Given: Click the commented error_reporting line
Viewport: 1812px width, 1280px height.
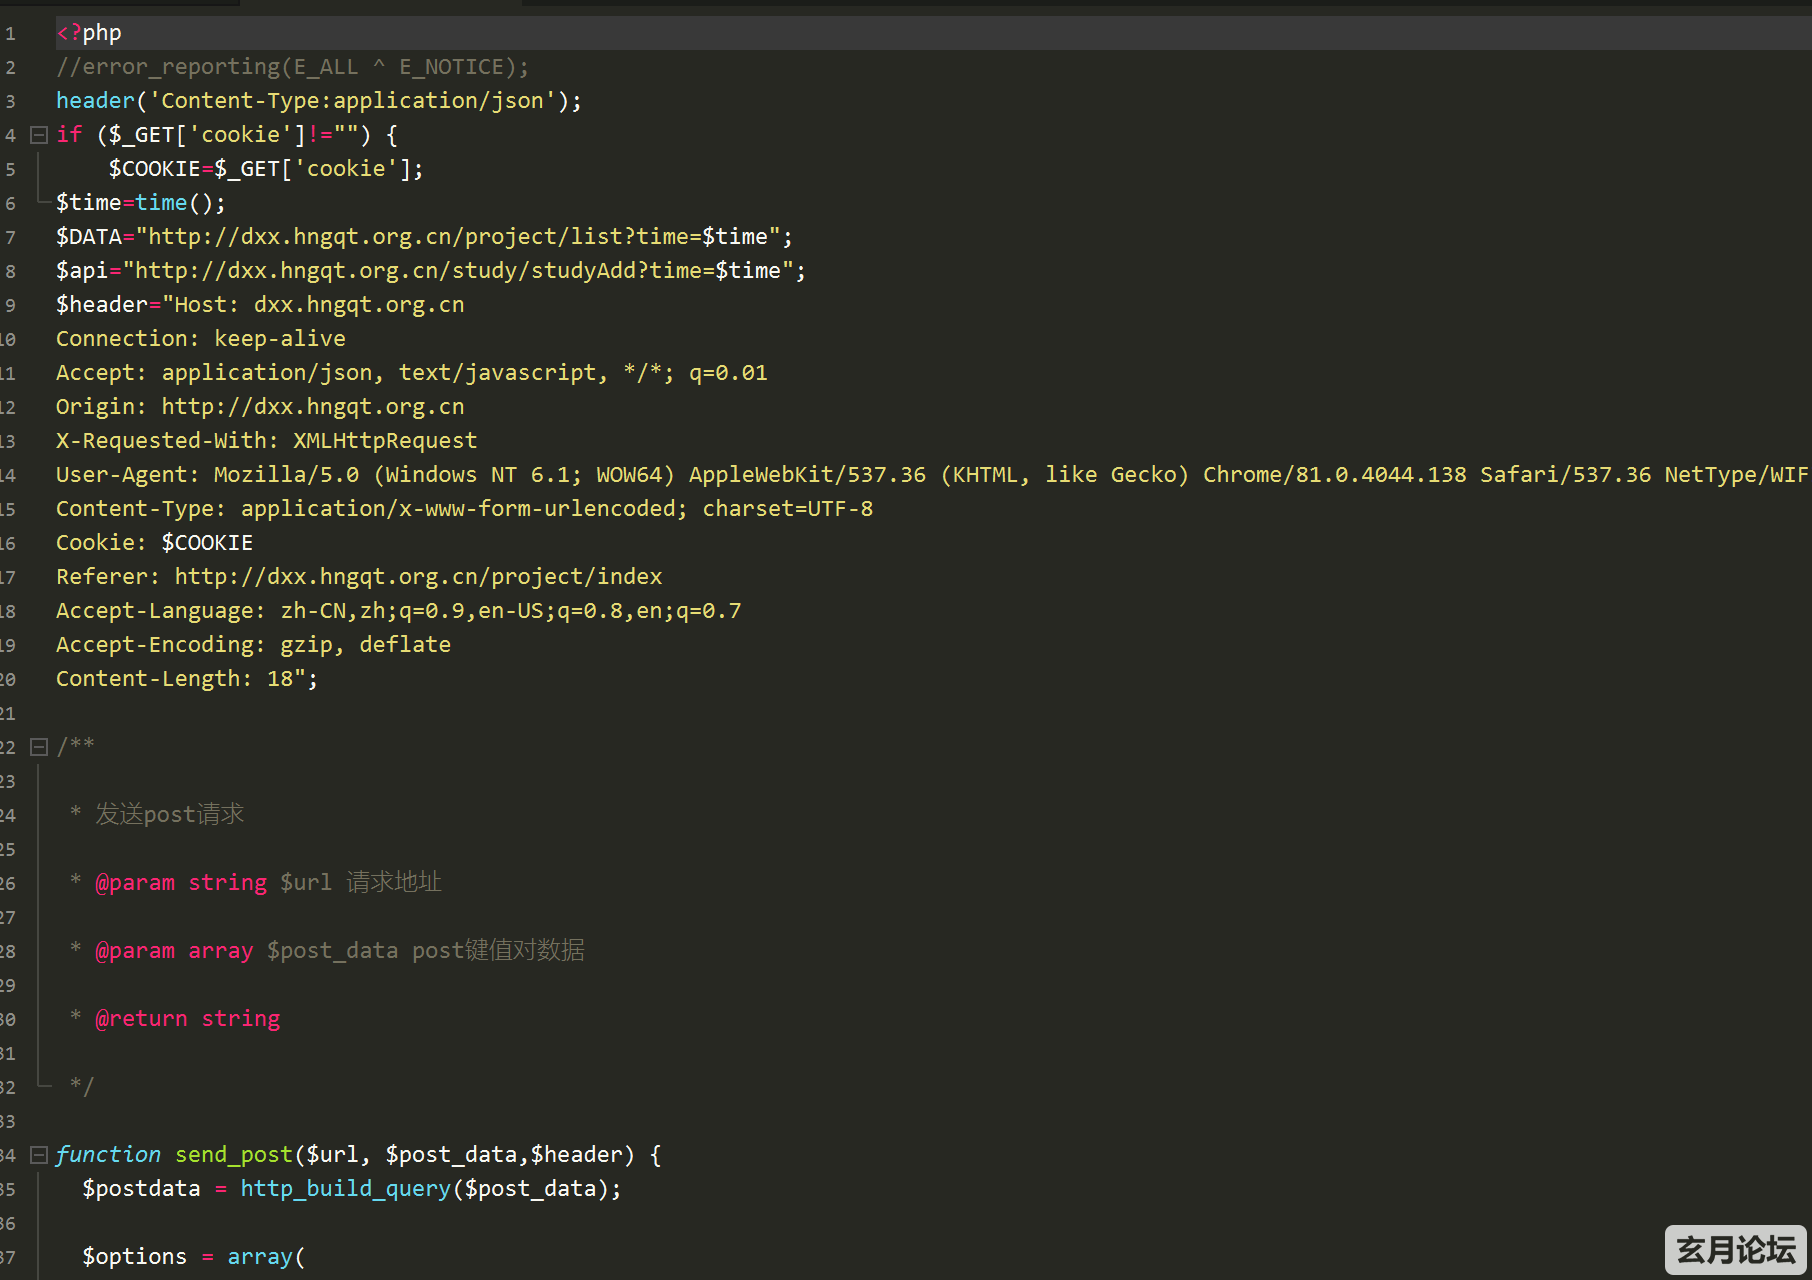Looking at the screenshot, I should 292,67.
